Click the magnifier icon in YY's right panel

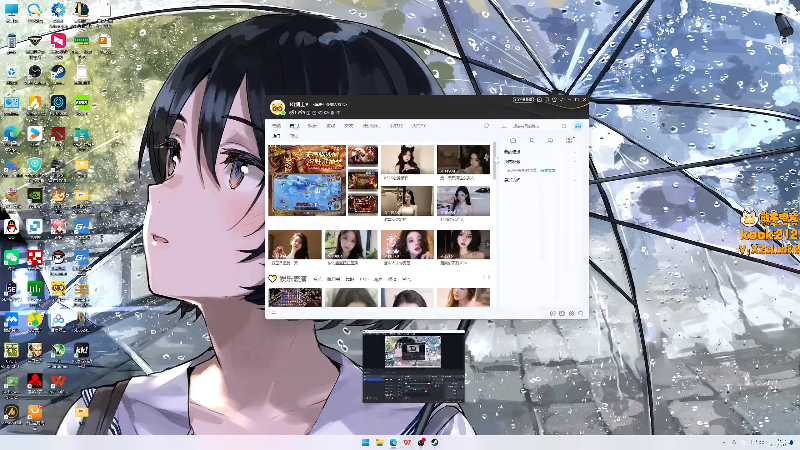tap(532, 140)
